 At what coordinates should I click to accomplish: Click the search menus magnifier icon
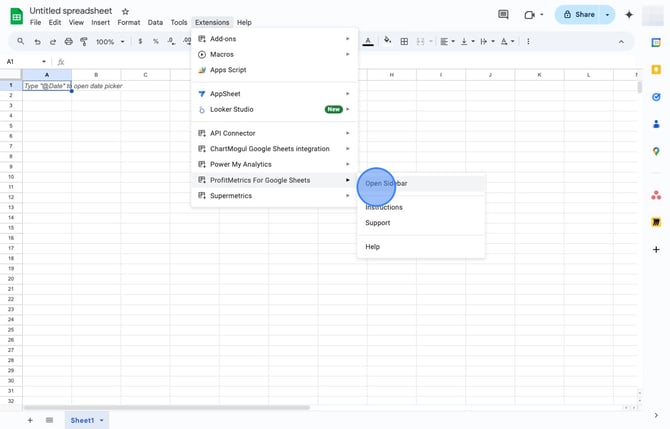pos(21,41)
